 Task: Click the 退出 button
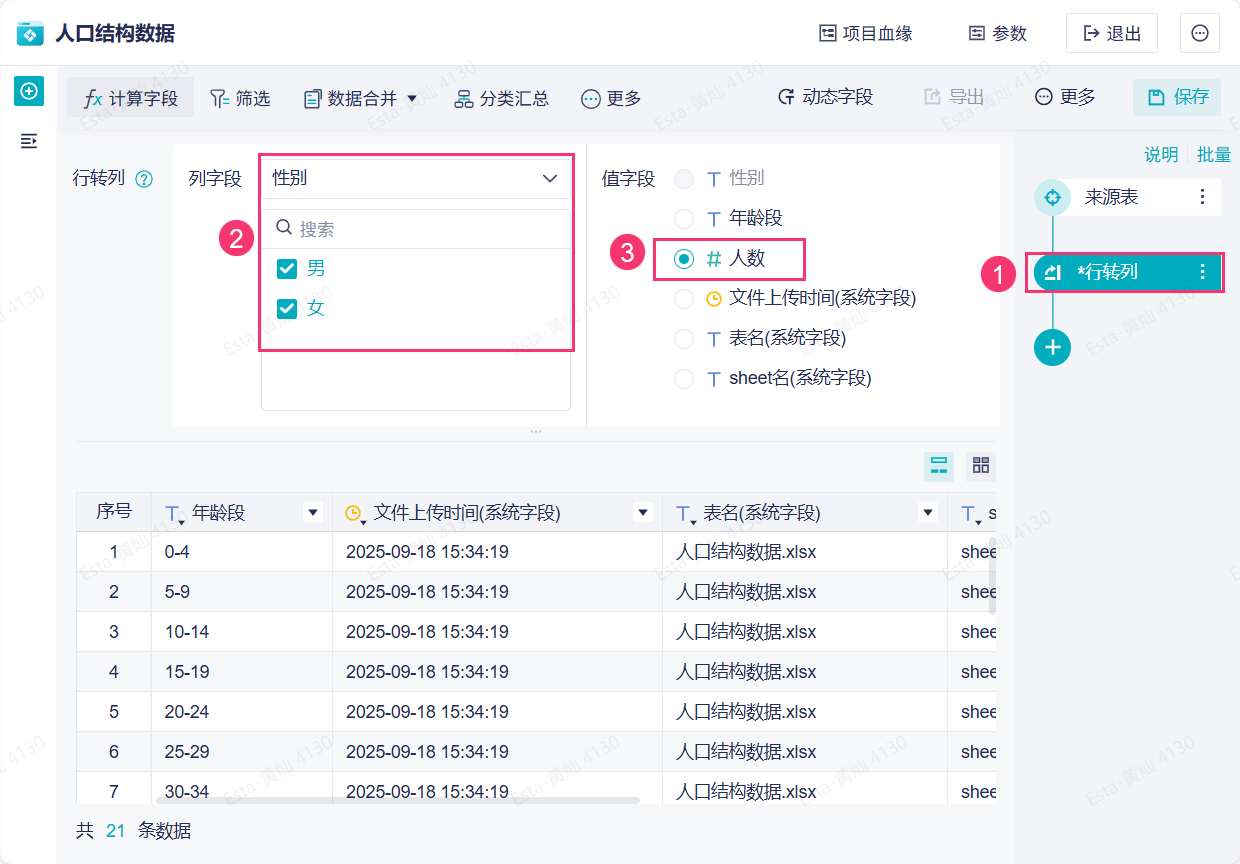point(1111,34)
